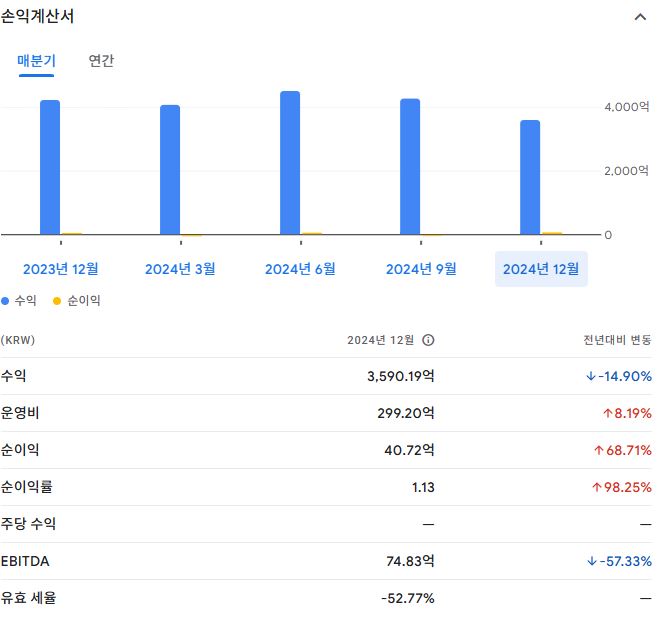This screenshot has width=662, height=627.
Task: Click the -57.33% EBITDA change
Action: 619,561
